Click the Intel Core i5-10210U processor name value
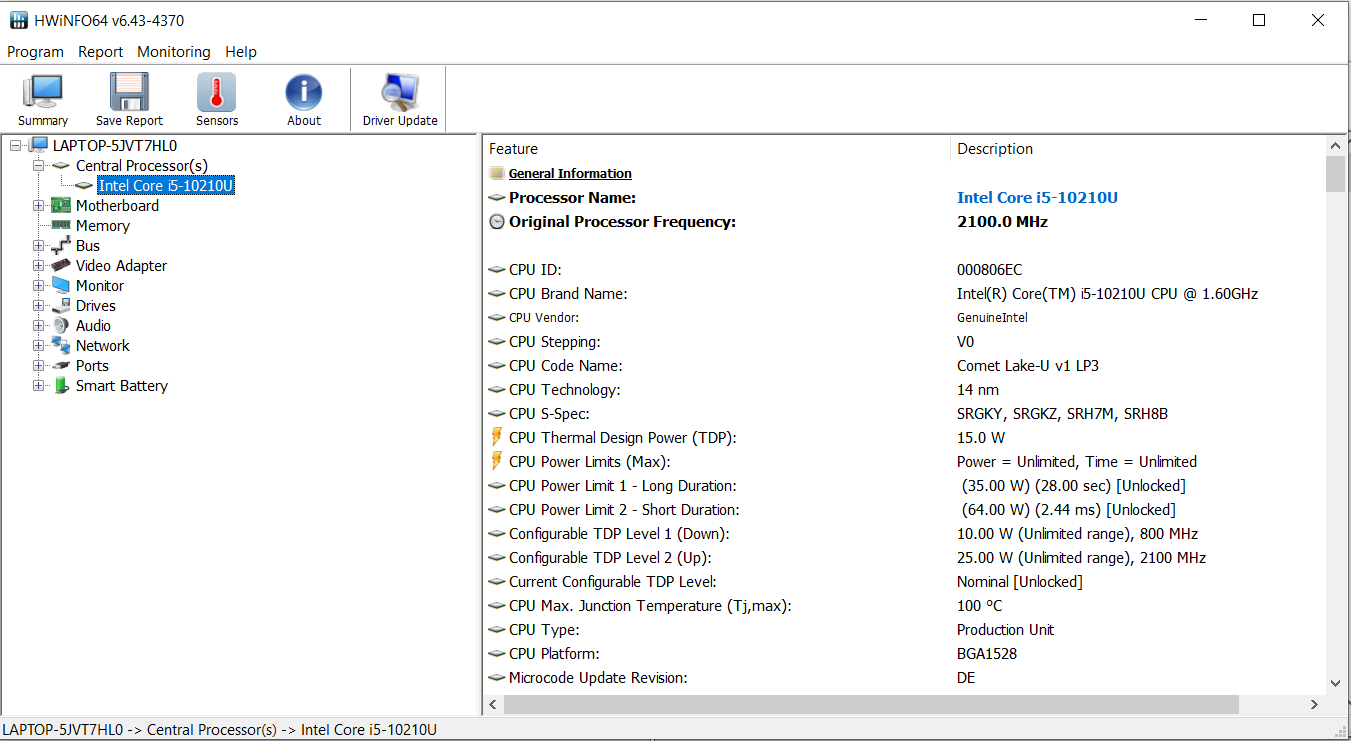The width and height of the screenshot is (1351, 741). [1037, 198]
